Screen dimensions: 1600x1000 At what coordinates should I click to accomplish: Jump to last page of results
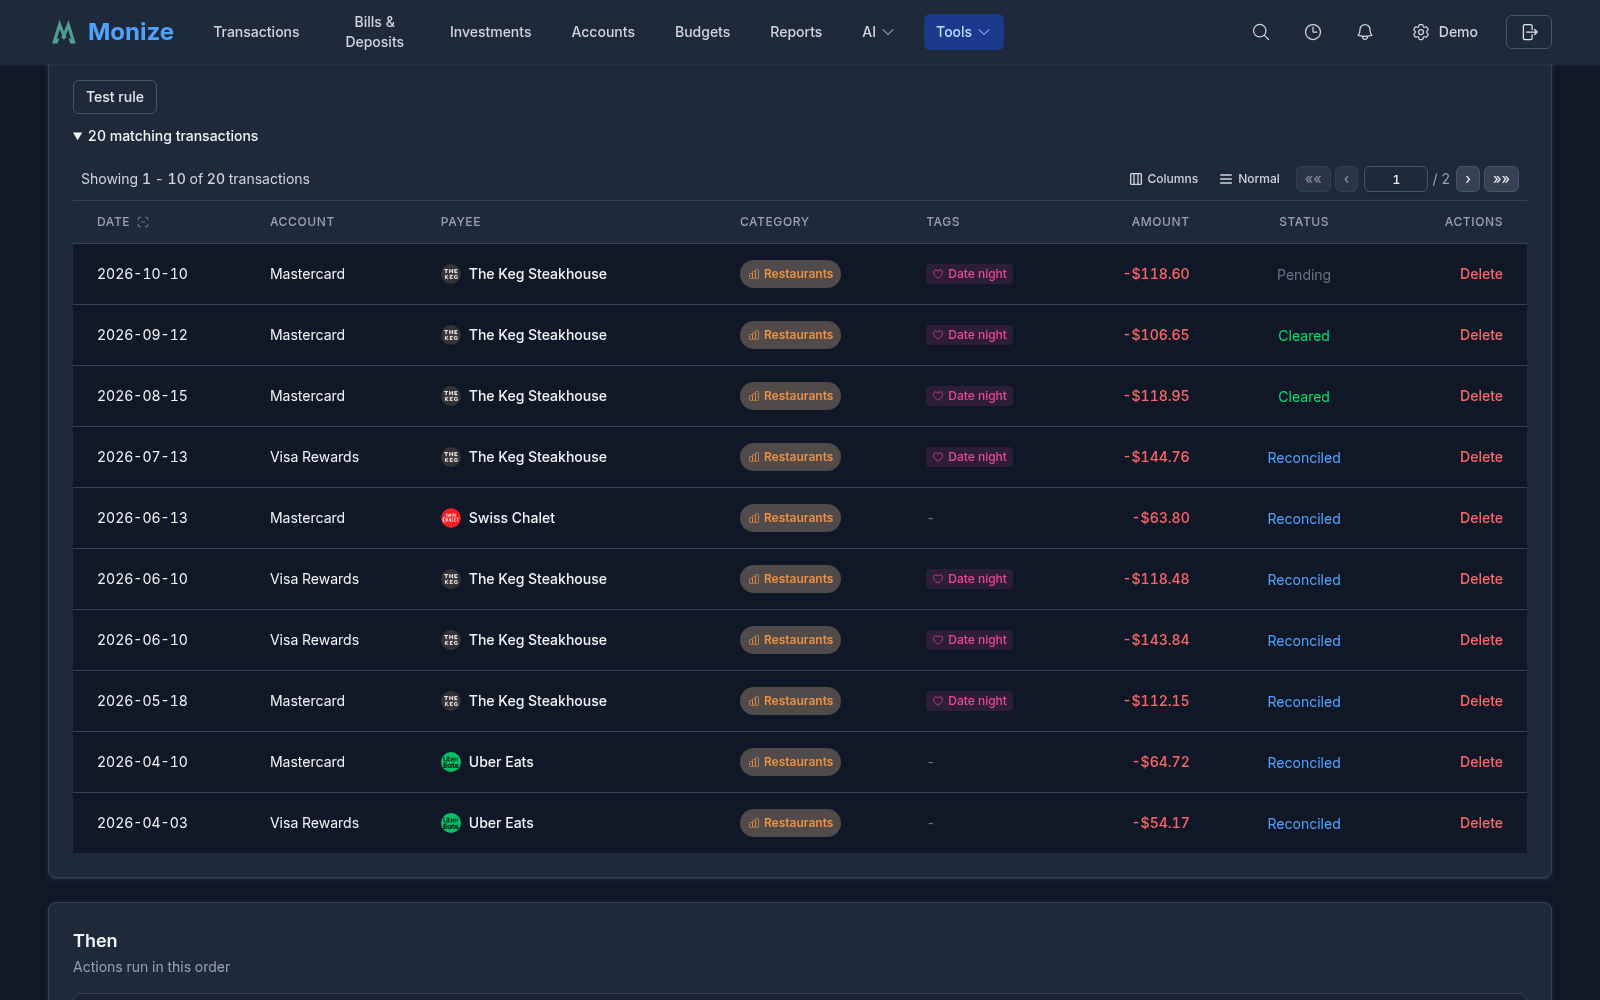point(1501,179)
